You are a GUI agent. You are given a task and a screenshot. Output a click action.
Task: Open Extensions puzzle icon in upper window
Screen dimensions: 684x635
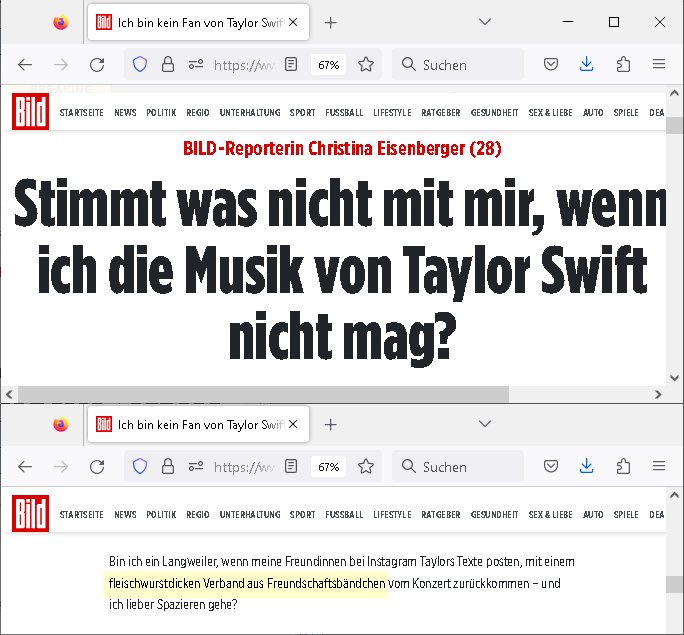coord(623,65)
